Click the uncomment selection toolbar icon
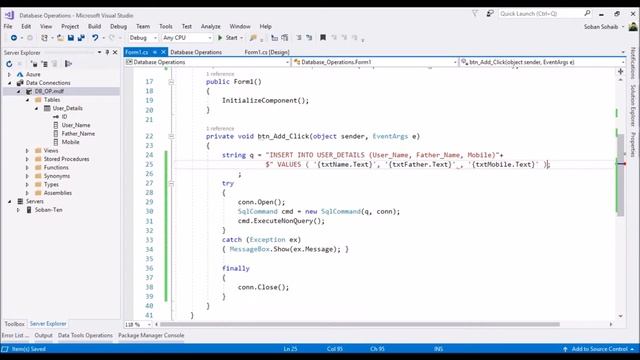Viewport: 640px width, 360px height. tap(309, 38)
